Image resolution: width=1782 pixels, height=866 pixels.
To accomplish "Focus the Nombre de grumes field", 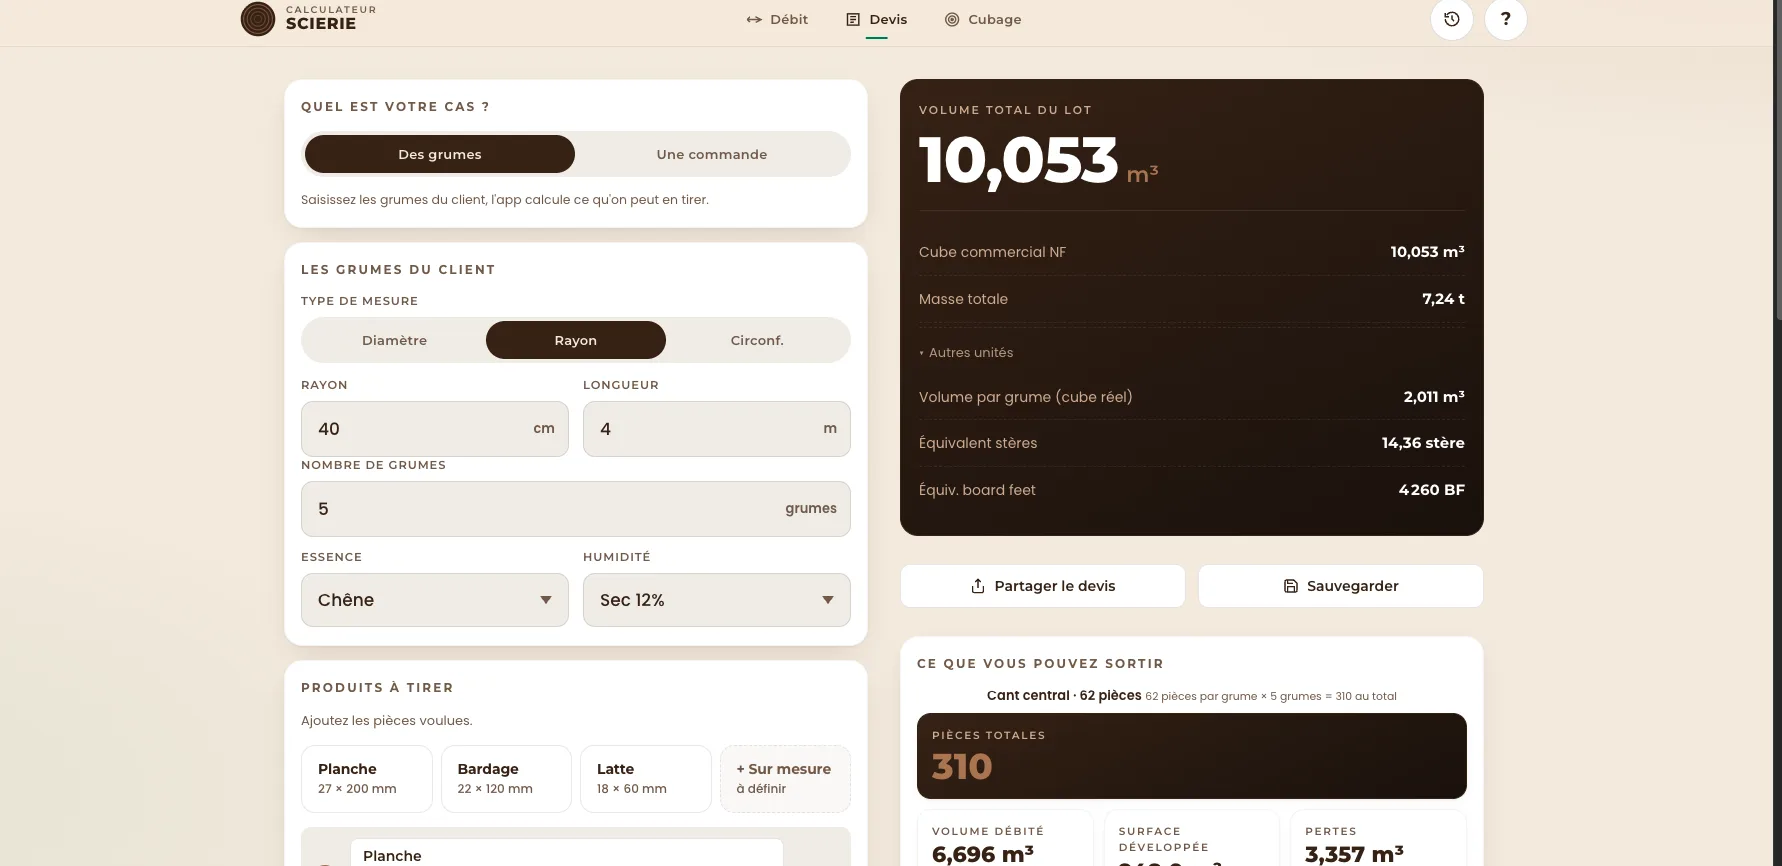I will 576,509.
